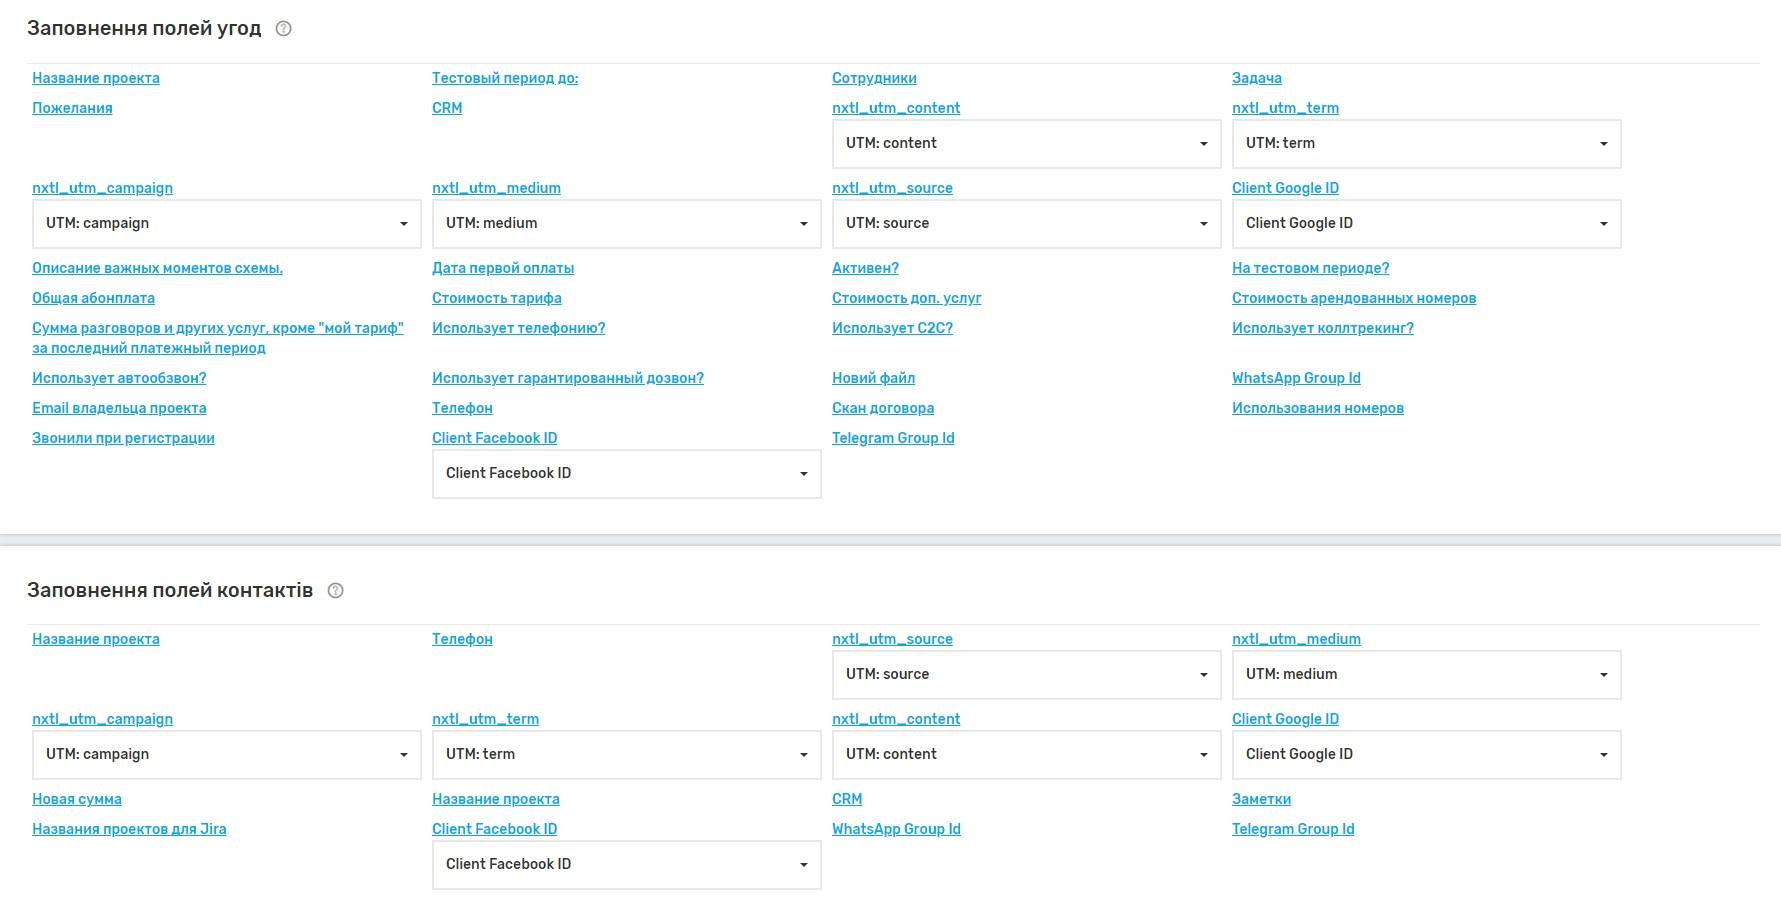
Task: Click help icon beside Заповнення полей угод
Action: 283,29
